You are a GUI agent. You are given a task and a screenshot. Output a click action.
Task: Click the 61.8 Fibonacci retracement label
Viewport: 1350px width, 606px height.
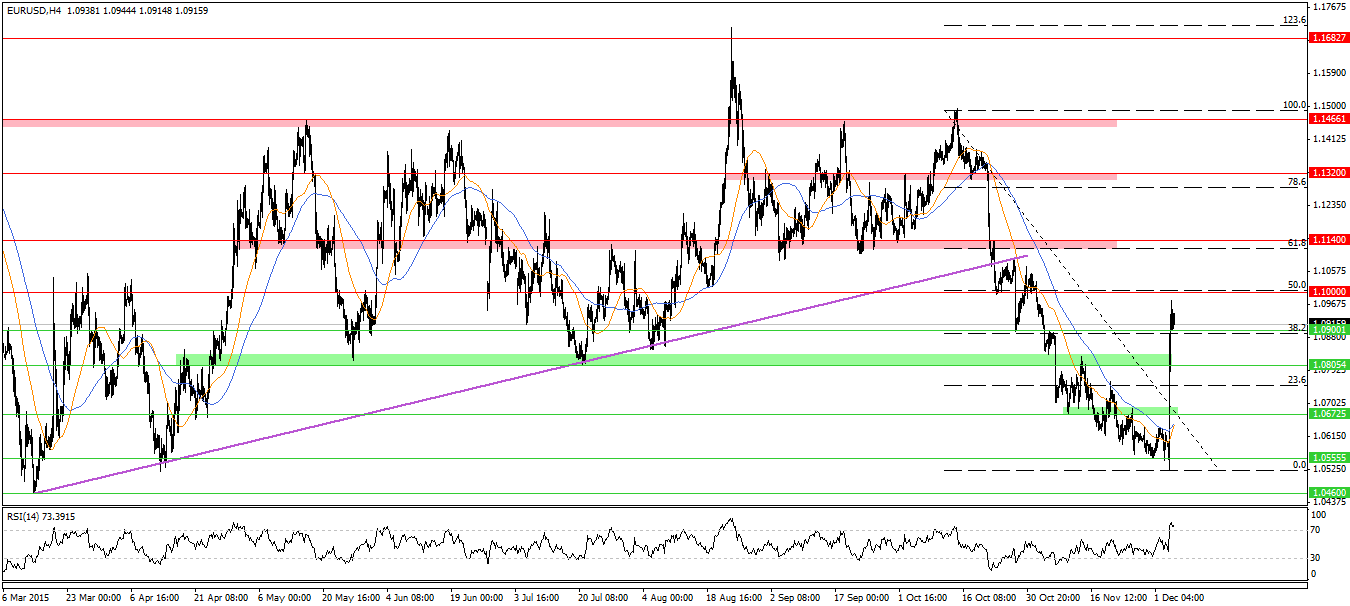(x=1296, y=242)
